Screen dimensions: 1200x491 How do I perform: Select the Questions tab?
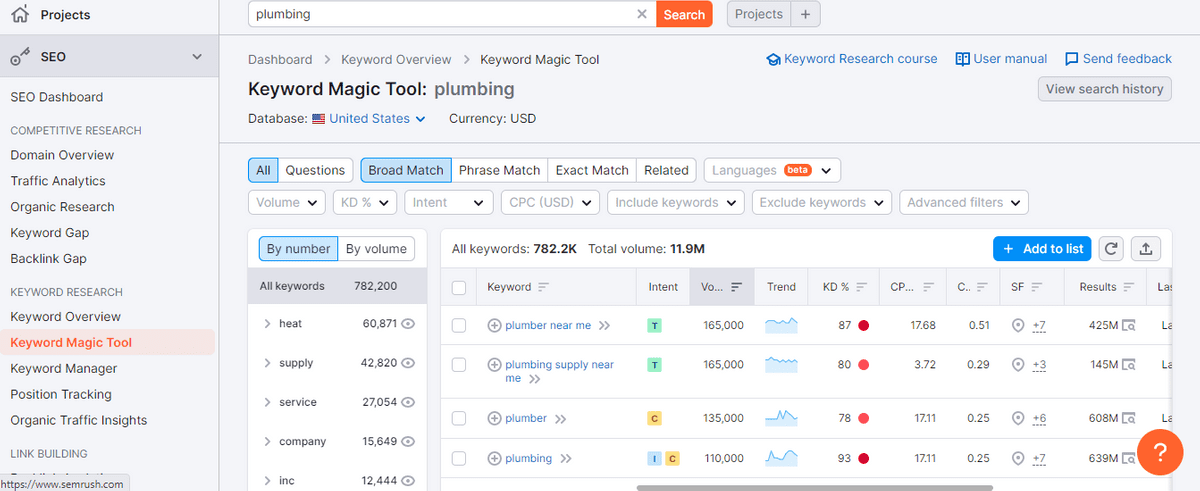tap(315, 170)
